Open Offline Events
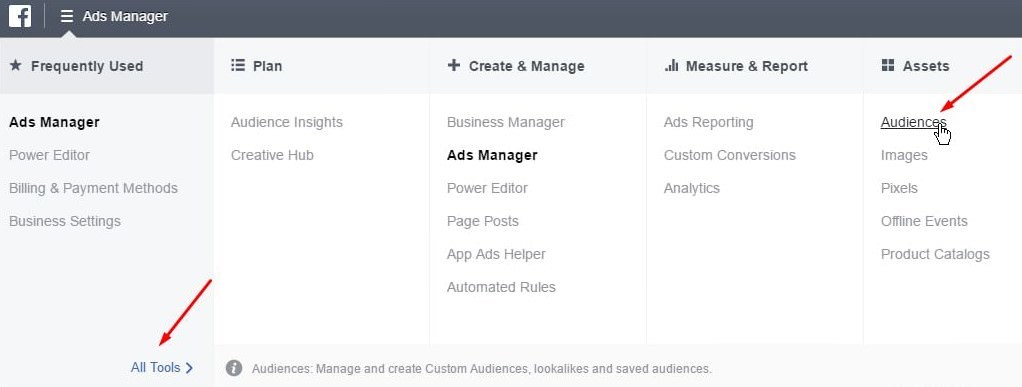The height and width of the screenshot is (387, 1022). coord(924,222)
